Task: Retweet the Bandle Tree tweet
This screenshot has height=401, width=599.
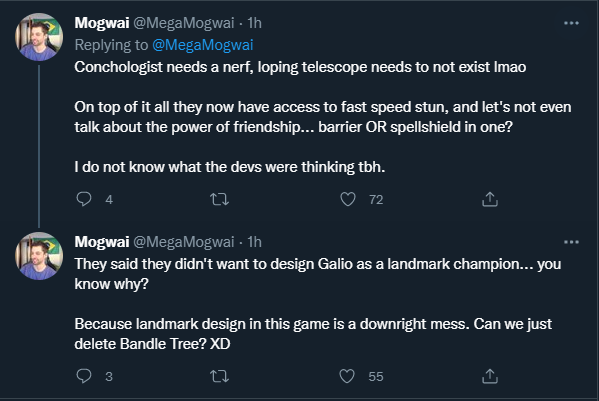Action: click(219, 376)
